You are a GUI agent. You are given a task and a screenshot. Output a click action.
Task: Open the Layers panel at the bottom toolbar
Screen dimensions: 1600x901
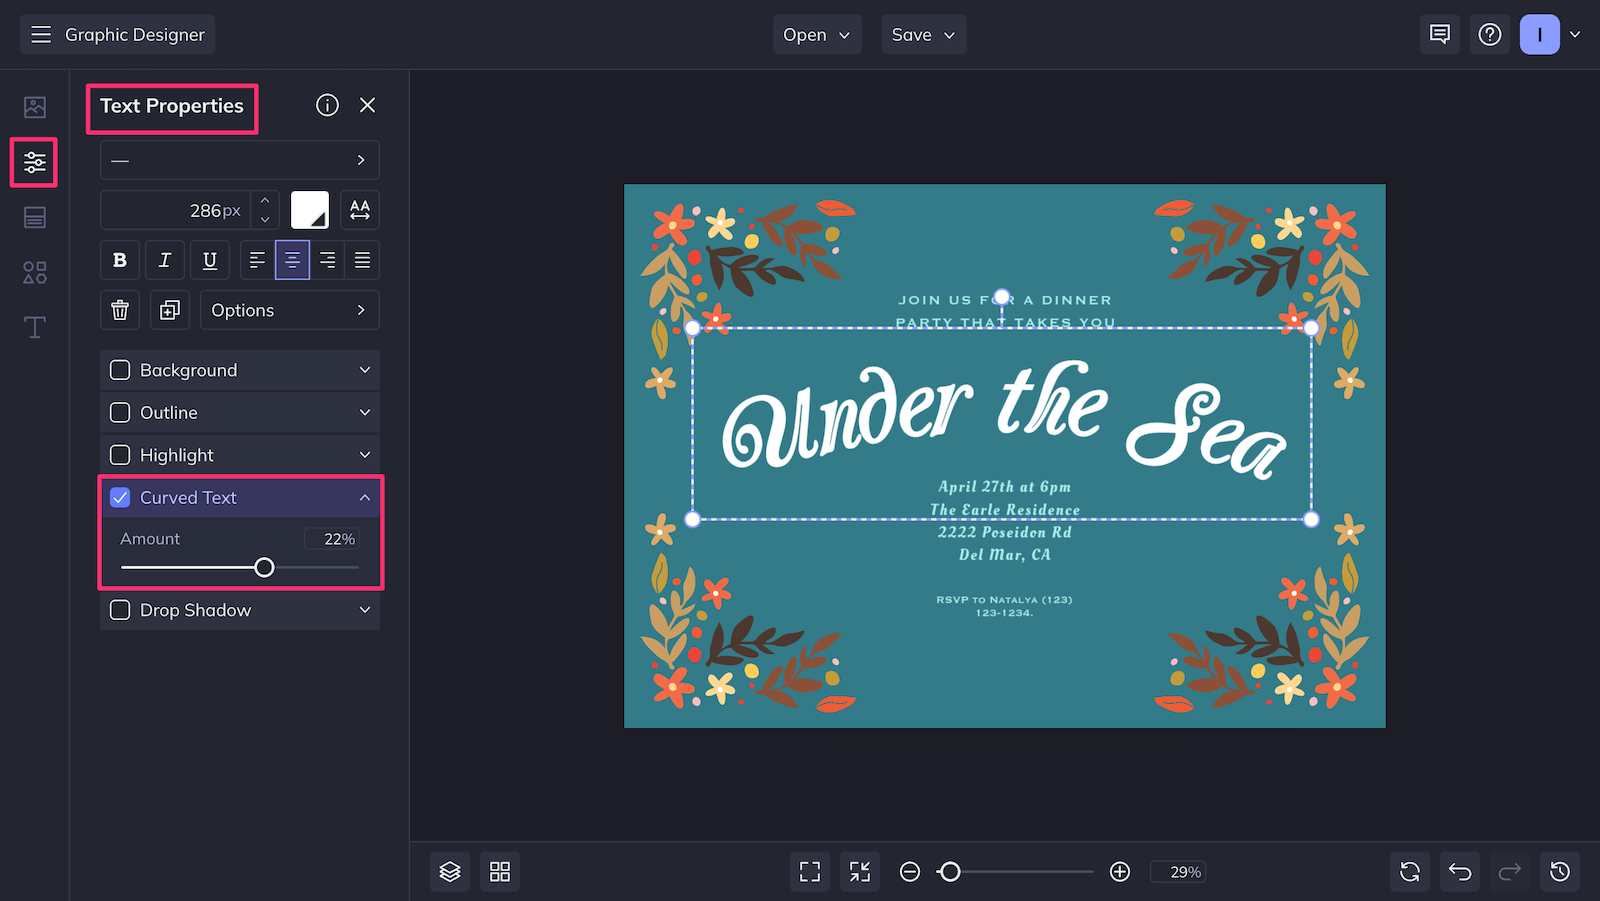point(449,871)
